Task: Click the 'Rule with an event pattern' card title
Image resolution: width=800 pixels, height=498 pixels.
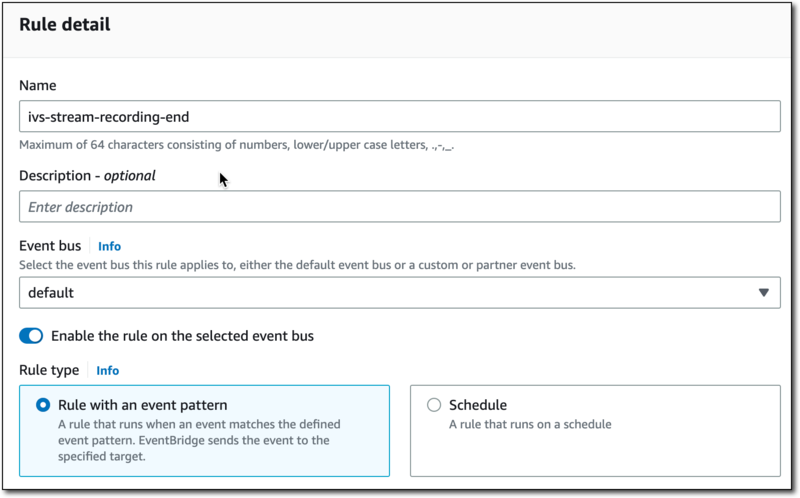Action: (x=142, y=405)
